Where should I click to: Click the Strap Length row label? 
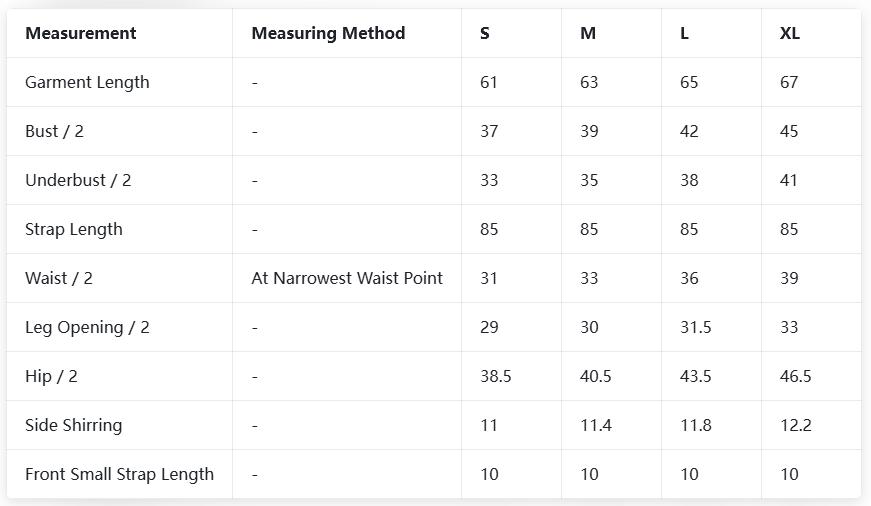[74, 229]
